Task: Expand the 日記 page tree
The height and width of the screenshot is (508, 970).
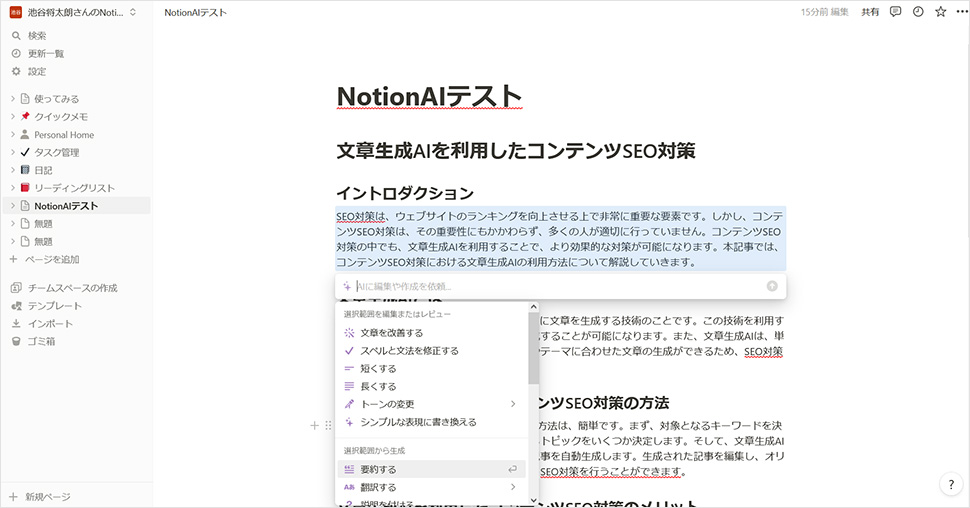Action: click(12, 170)
